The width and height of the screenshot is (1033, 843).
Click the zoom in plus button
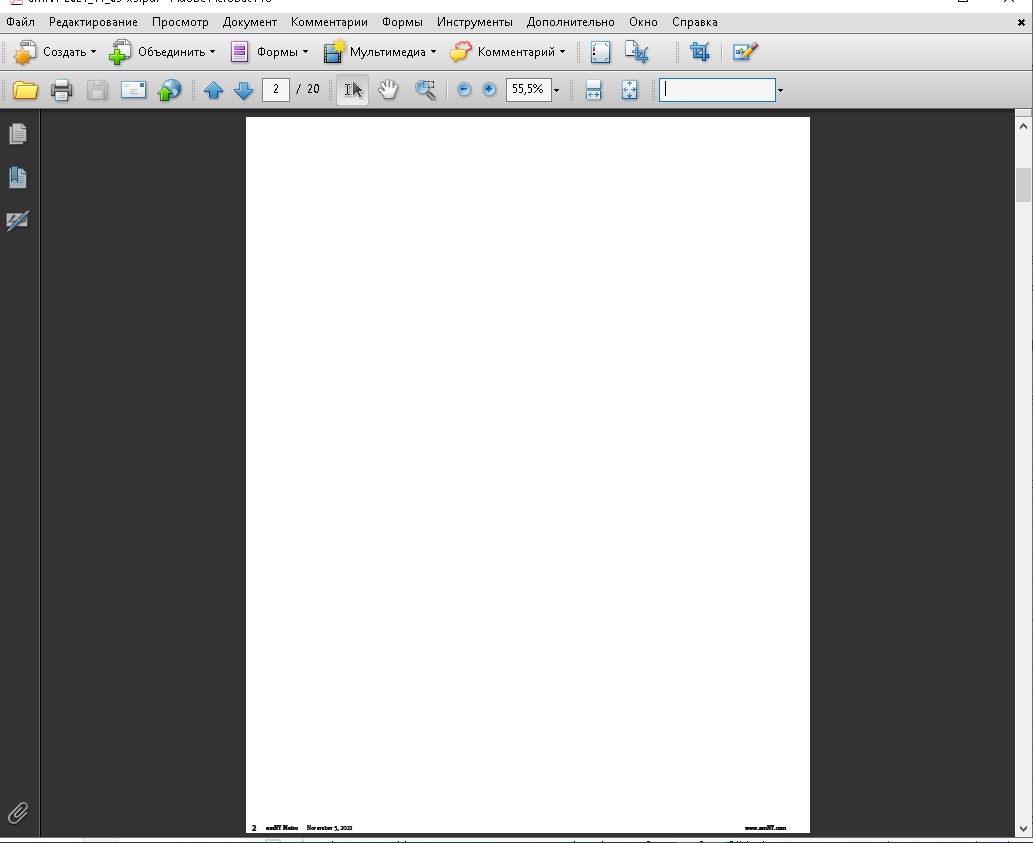pyautogui.click(x=489, y=90)
